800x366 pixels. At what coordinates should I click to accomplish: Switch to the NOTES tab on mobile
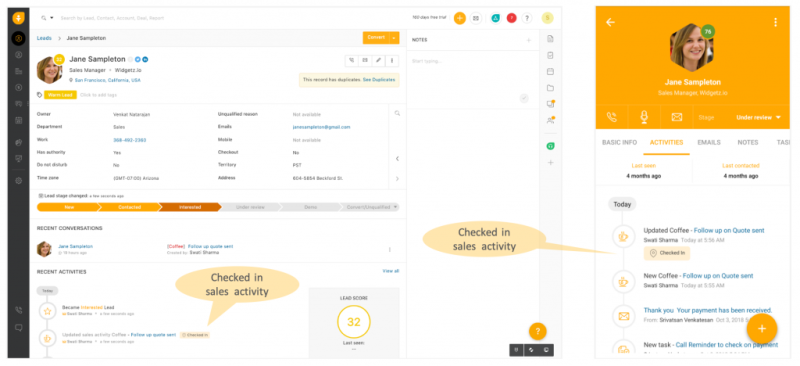tap(748, 142)
